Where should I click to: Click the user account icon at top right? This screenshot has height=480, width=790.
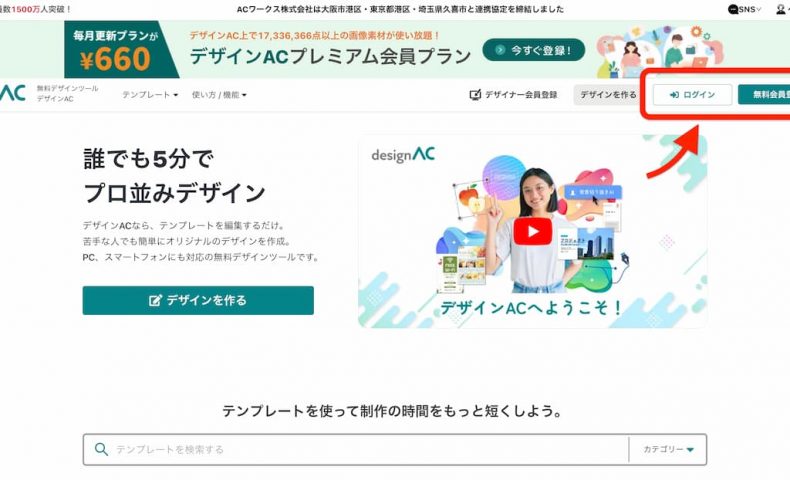(x=780, y=9)
